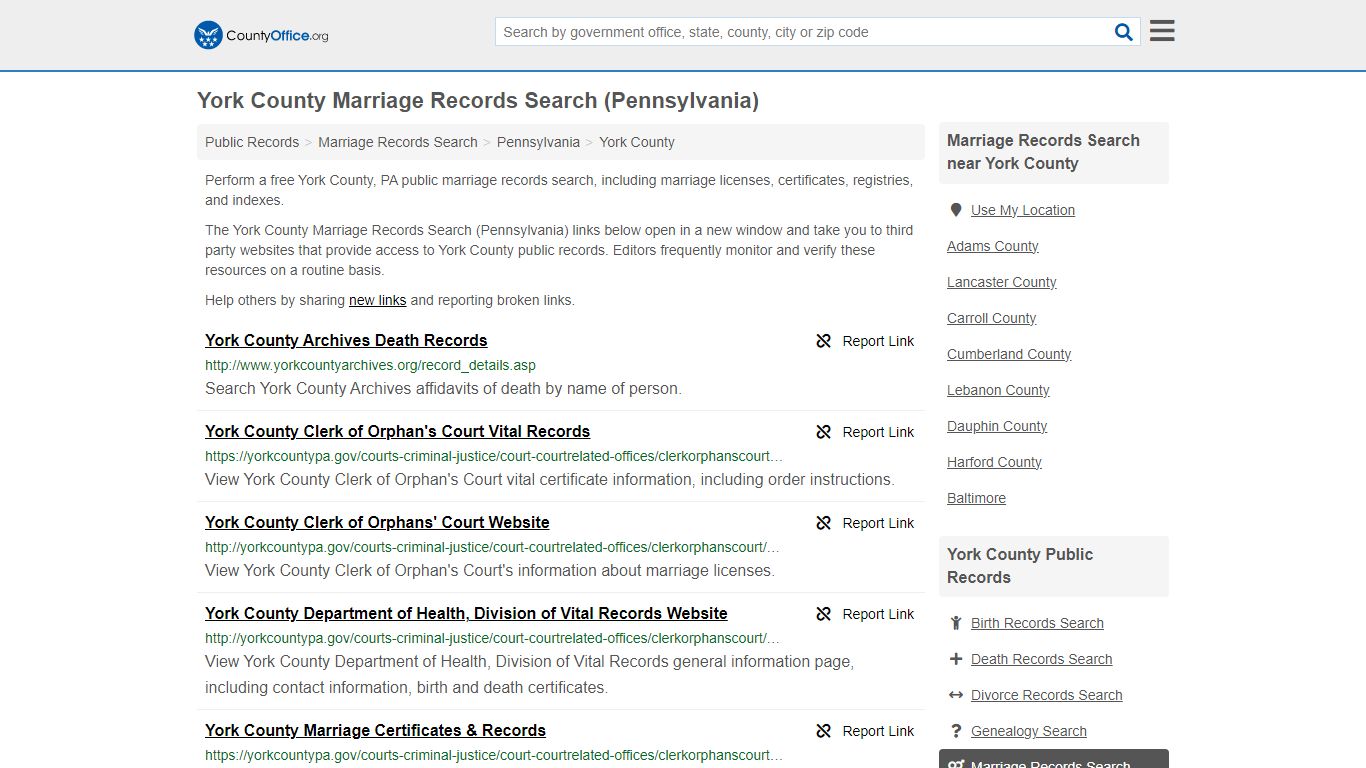The image size is (1366, 768).
Task: Click Use My Location link
Action: 1023,210
